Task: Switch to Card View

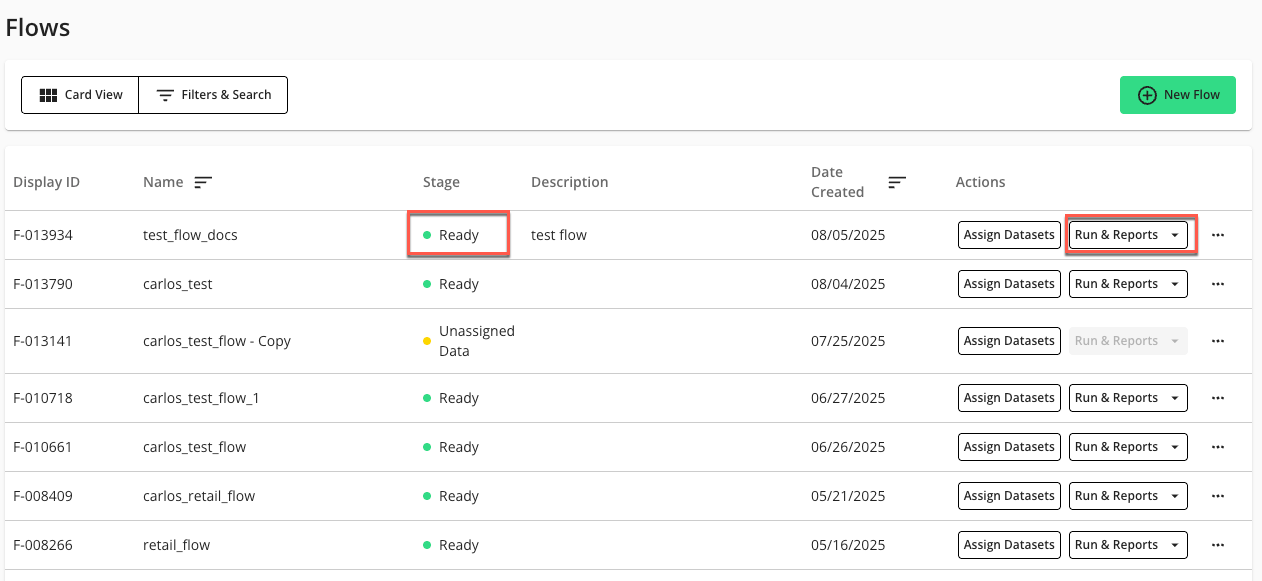Action: pyautogui.click(x=80, y=95)
